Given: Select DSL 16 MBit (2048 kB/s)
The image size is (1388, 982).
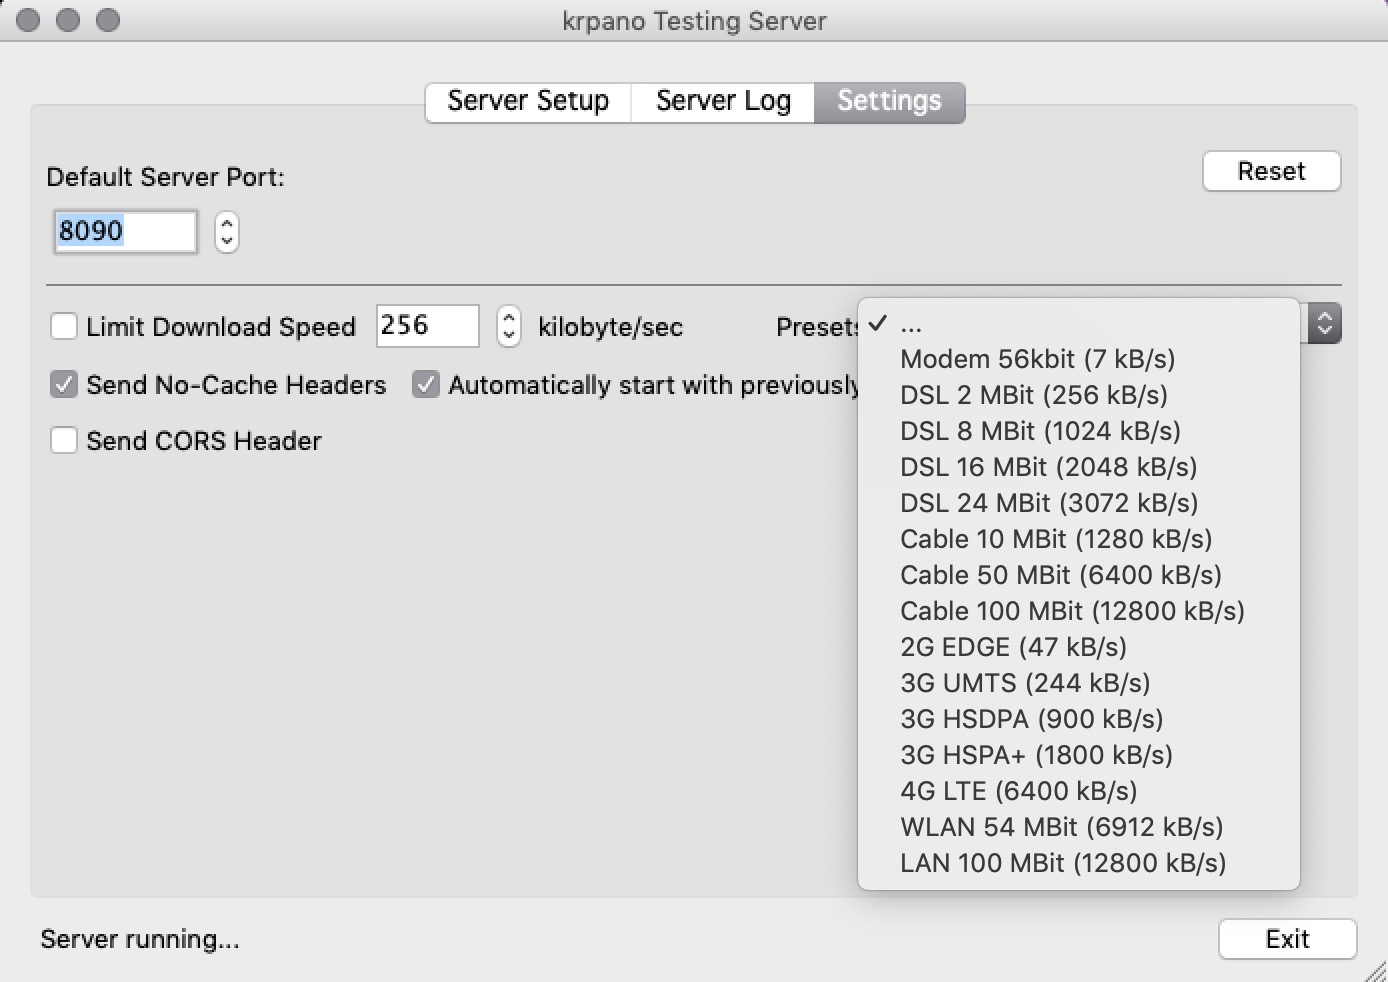Looking at the screenshot, I should point(1079,467).
